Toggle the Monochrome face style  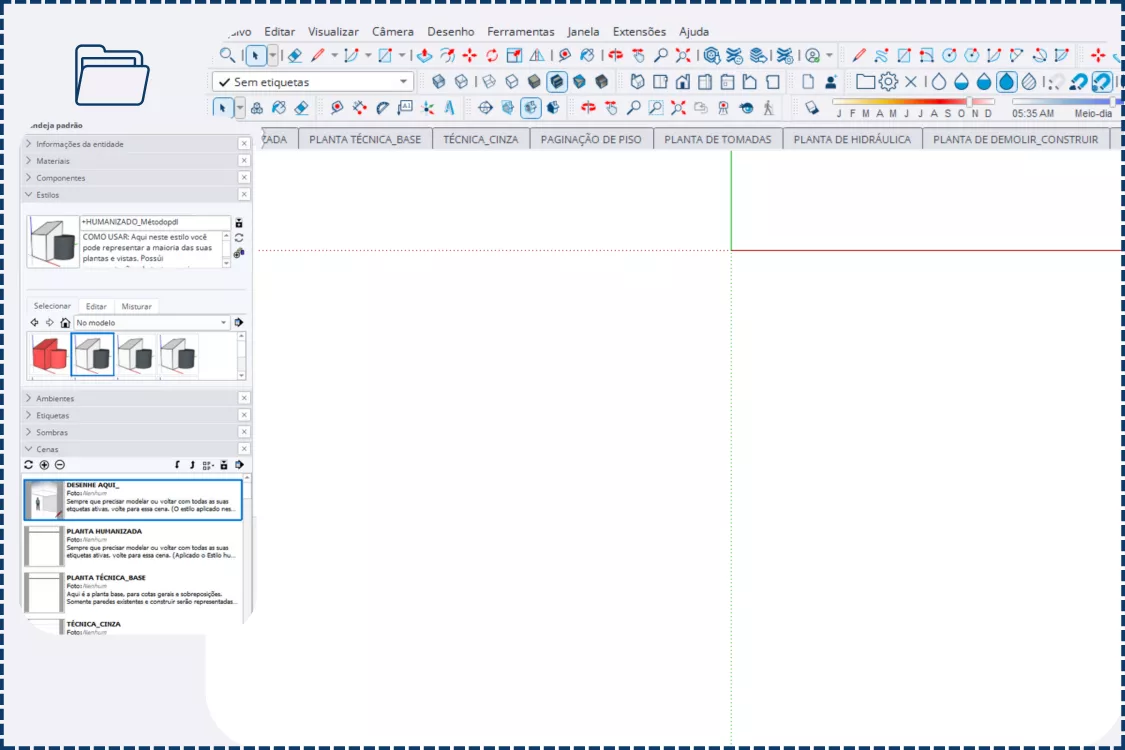602,82
